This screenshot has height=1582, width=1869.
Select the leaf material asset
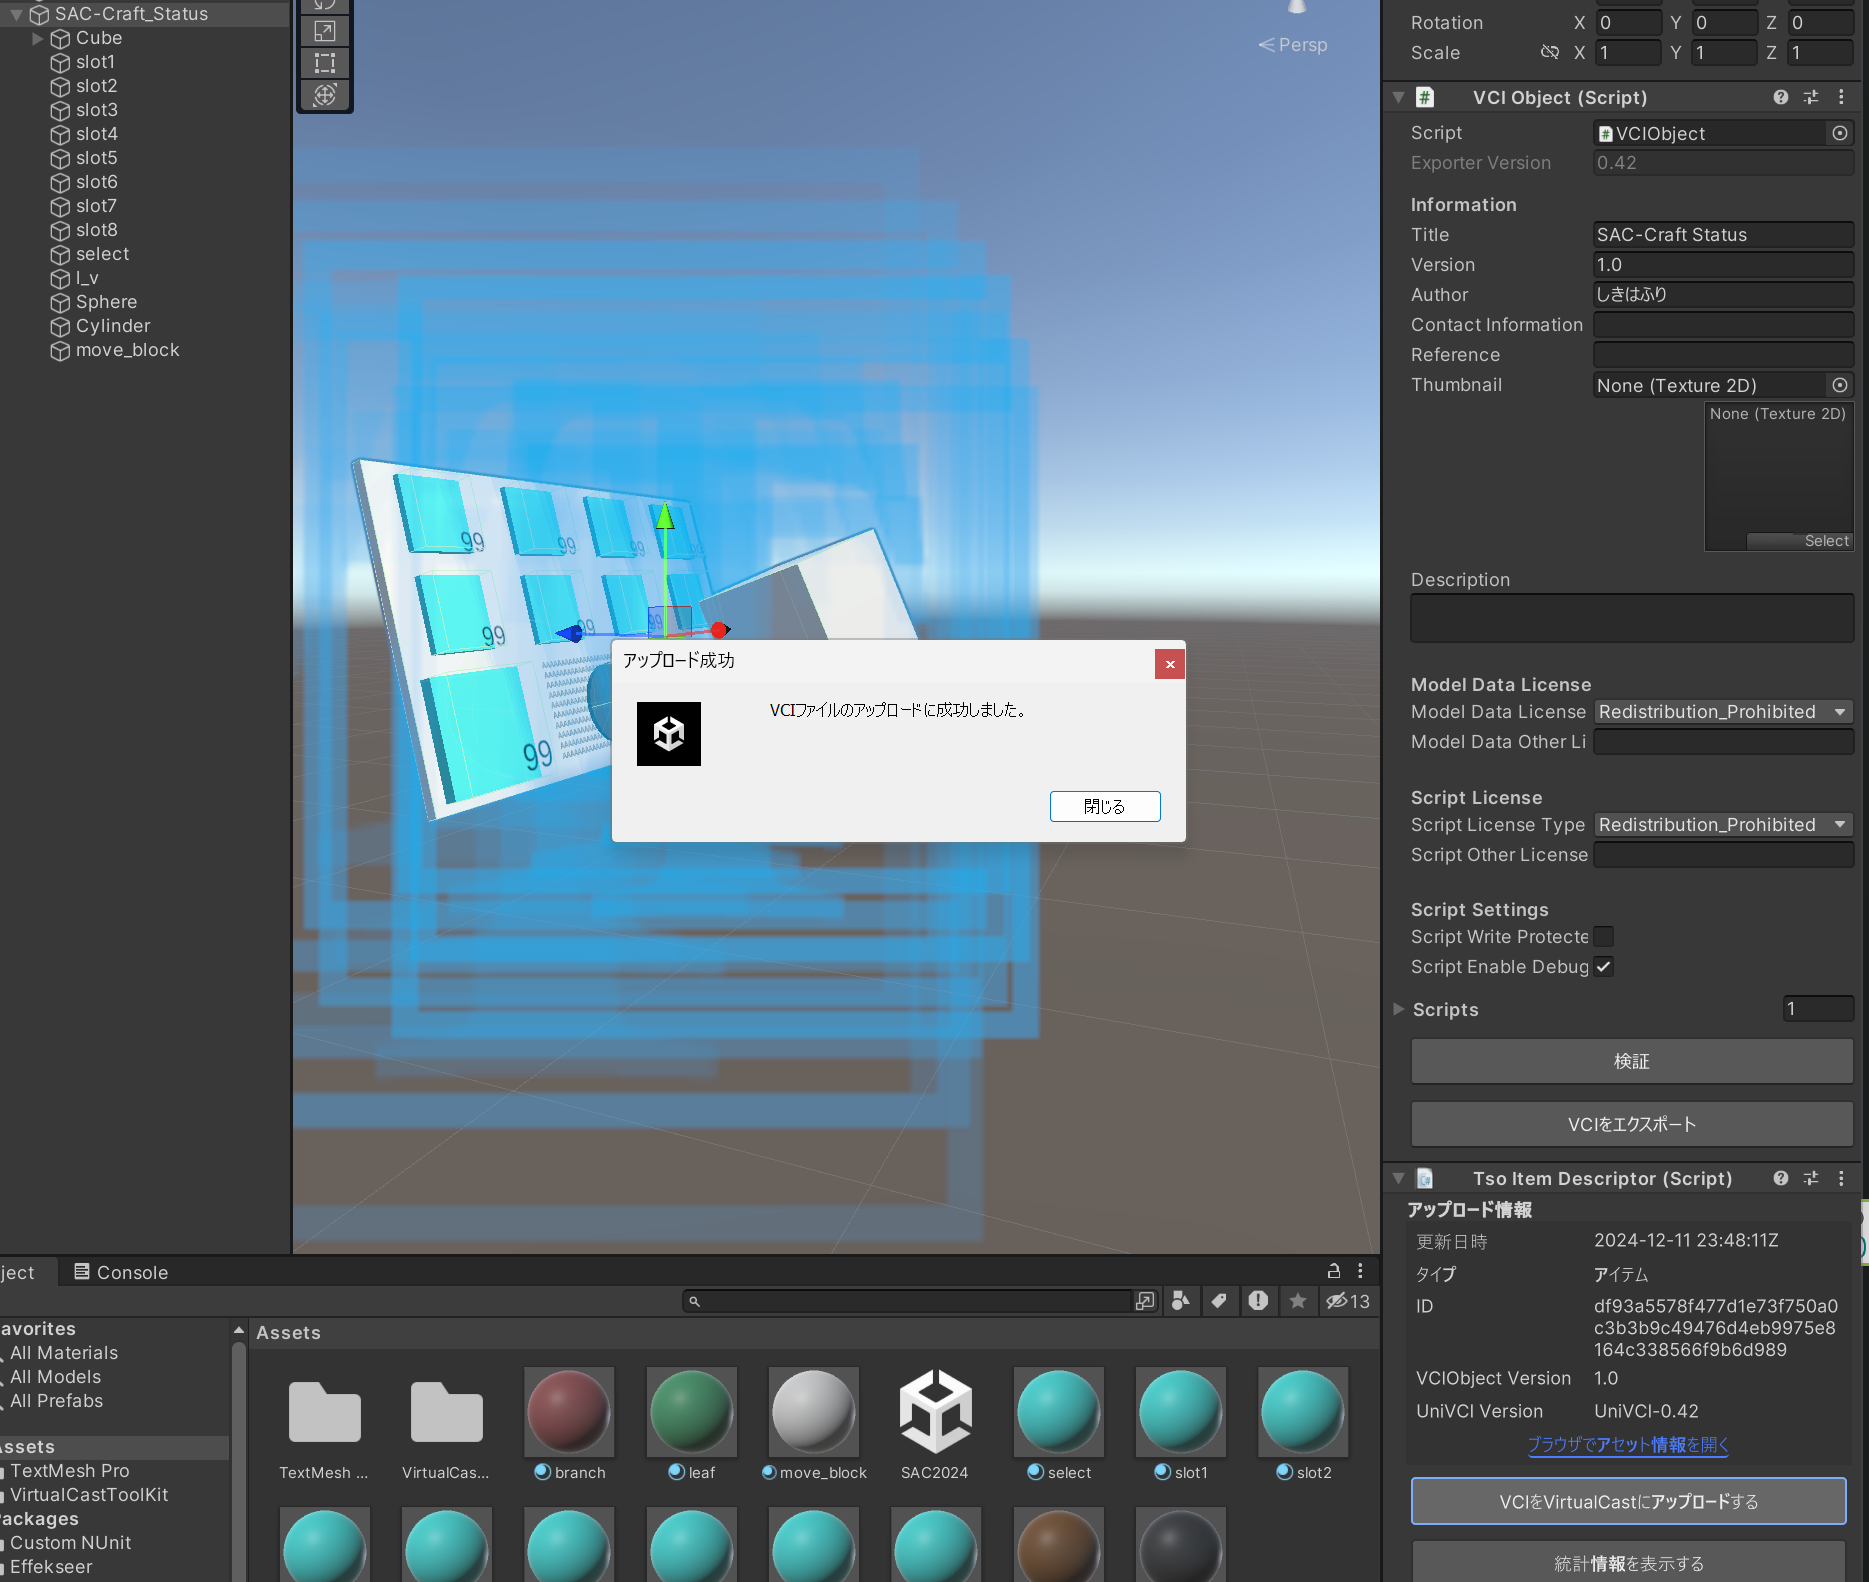tap(691, 1425)
